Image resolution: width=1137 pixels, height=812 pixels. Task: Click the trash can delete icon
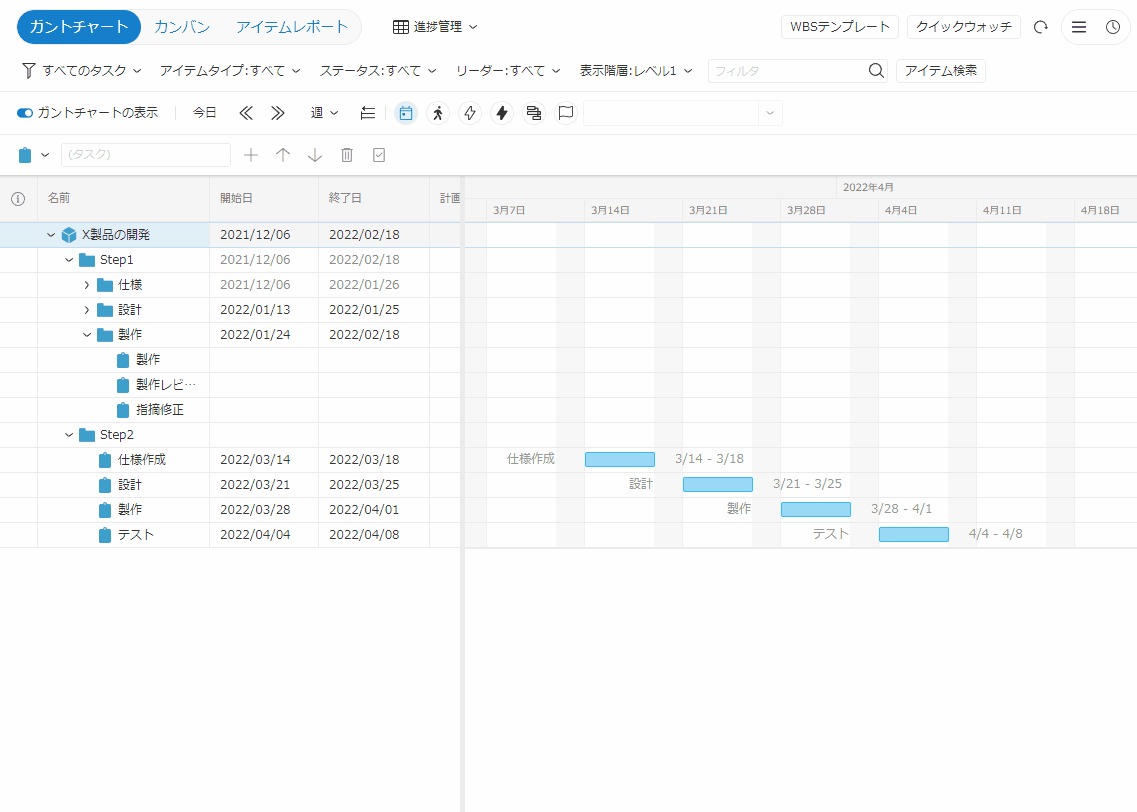click(x=347, y=155)
